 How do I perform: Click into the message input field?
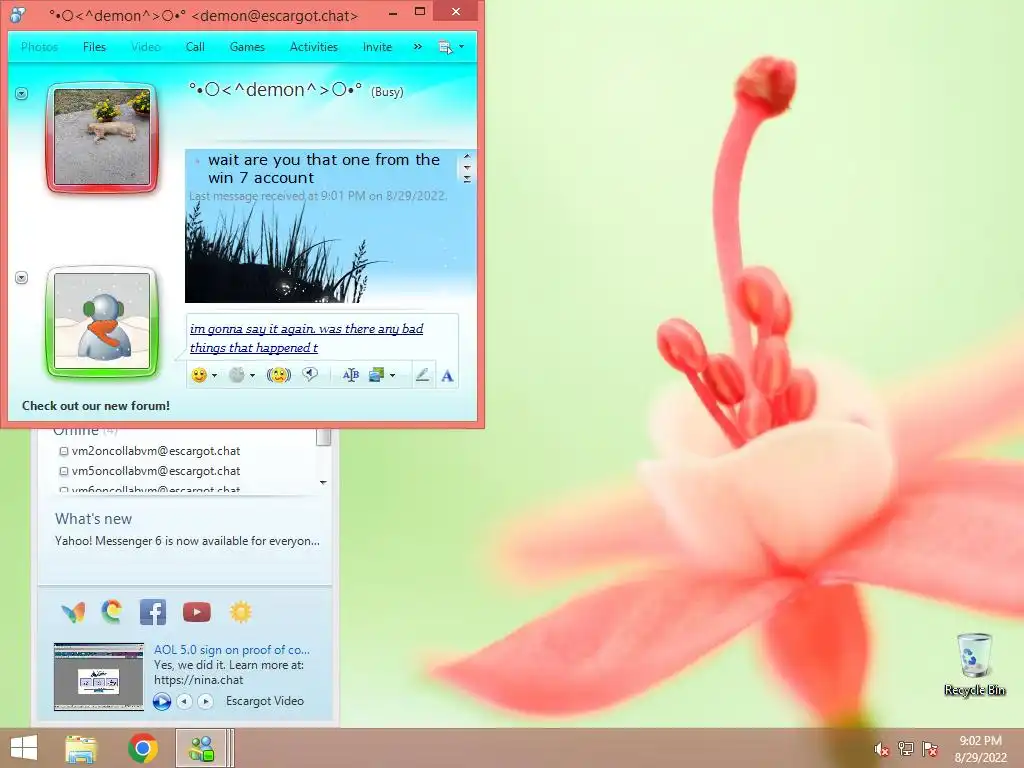(323, 338)
